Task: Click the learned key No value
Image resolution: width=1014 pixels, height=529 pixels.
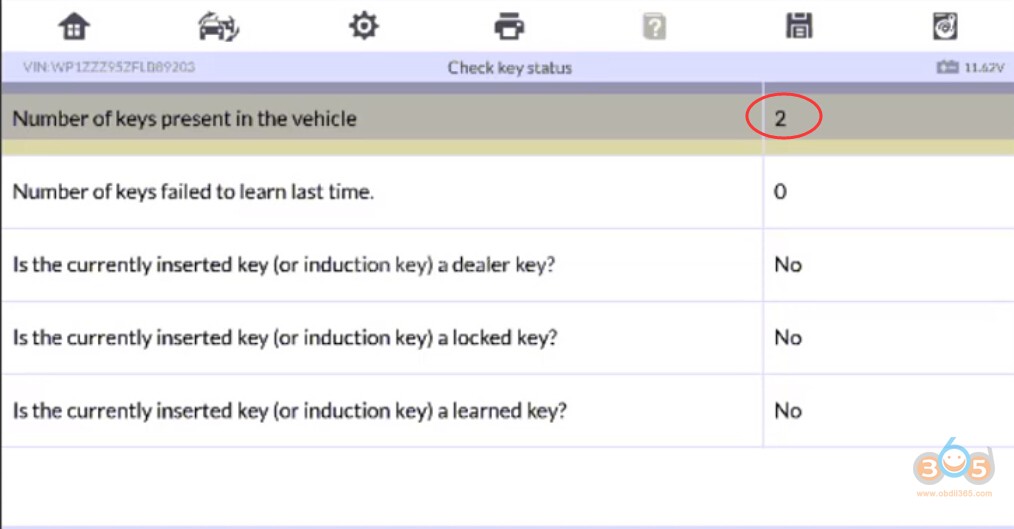Action: point(788,411)
